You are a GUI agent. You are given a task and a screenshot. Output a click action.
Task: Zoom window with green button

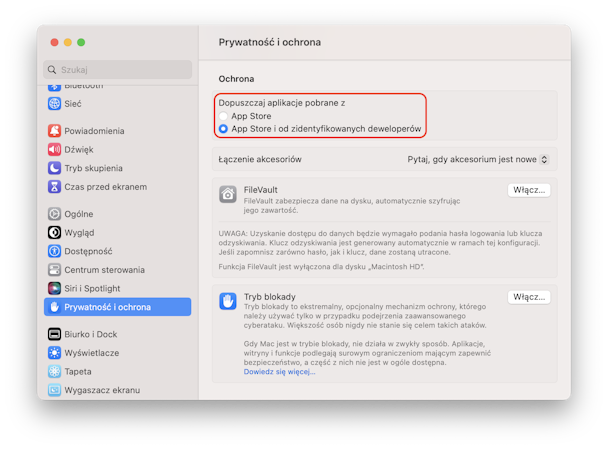click(81, 42)
